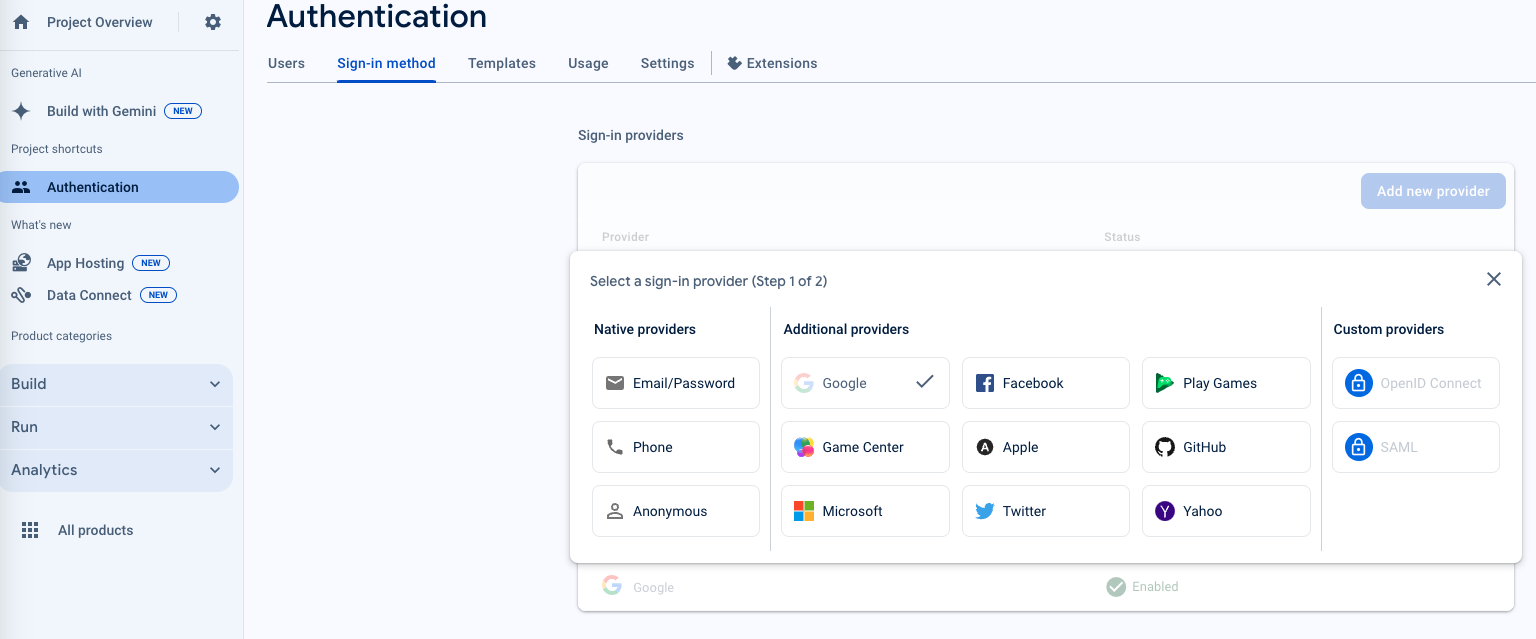
Task: Select the Game Center icon
Action: (804, 447)
